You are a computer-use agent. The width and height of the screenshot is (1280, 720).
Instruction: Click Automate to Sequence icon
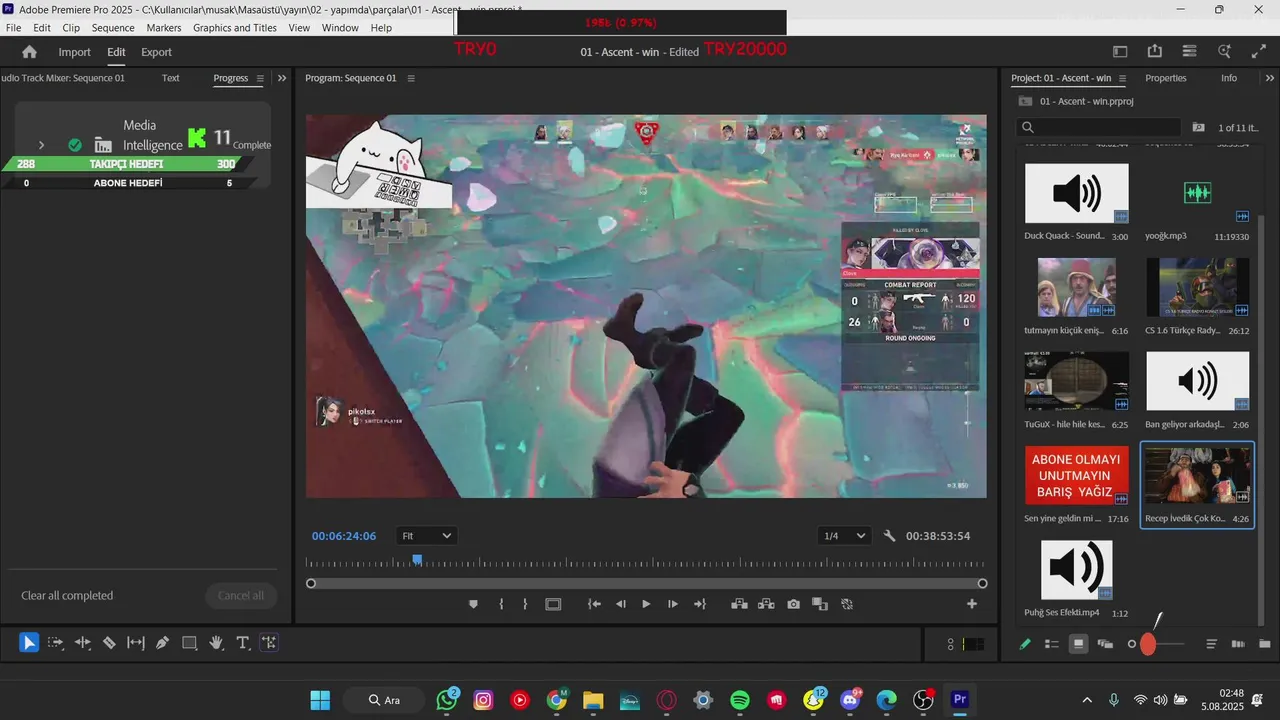pos(1238,644)
